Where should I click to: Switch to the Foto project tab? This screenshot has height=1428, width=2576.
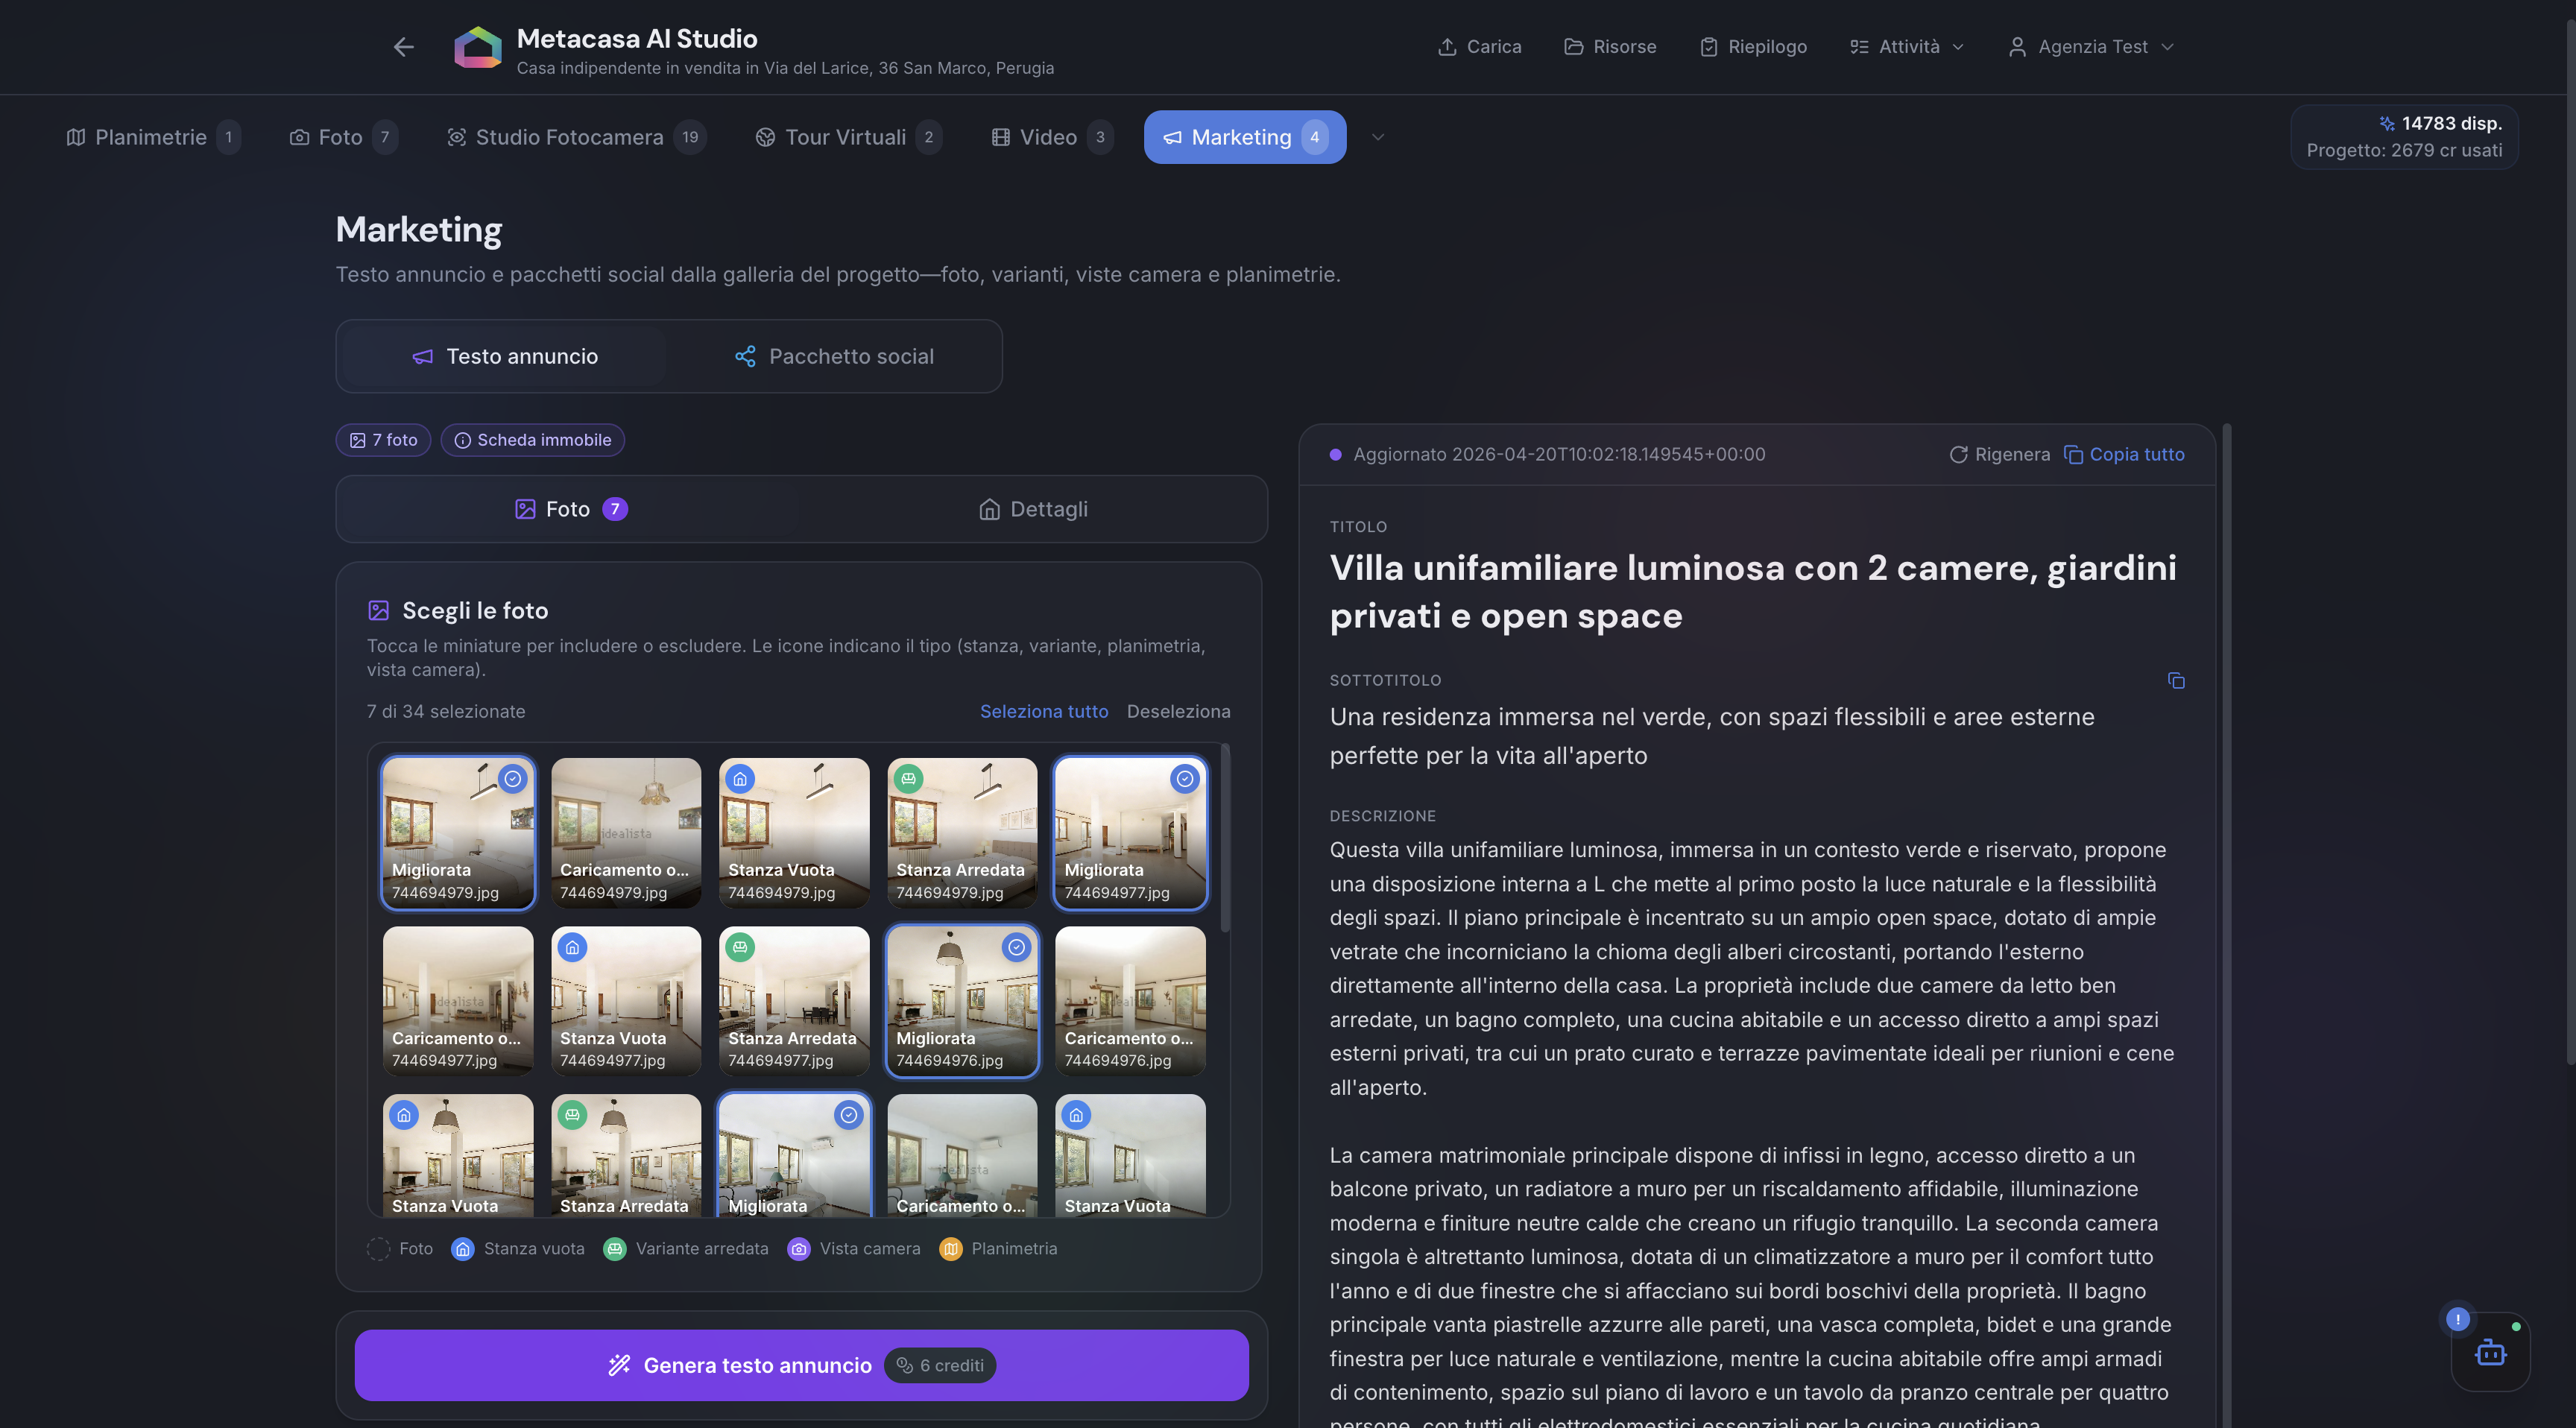pos(343,137)
